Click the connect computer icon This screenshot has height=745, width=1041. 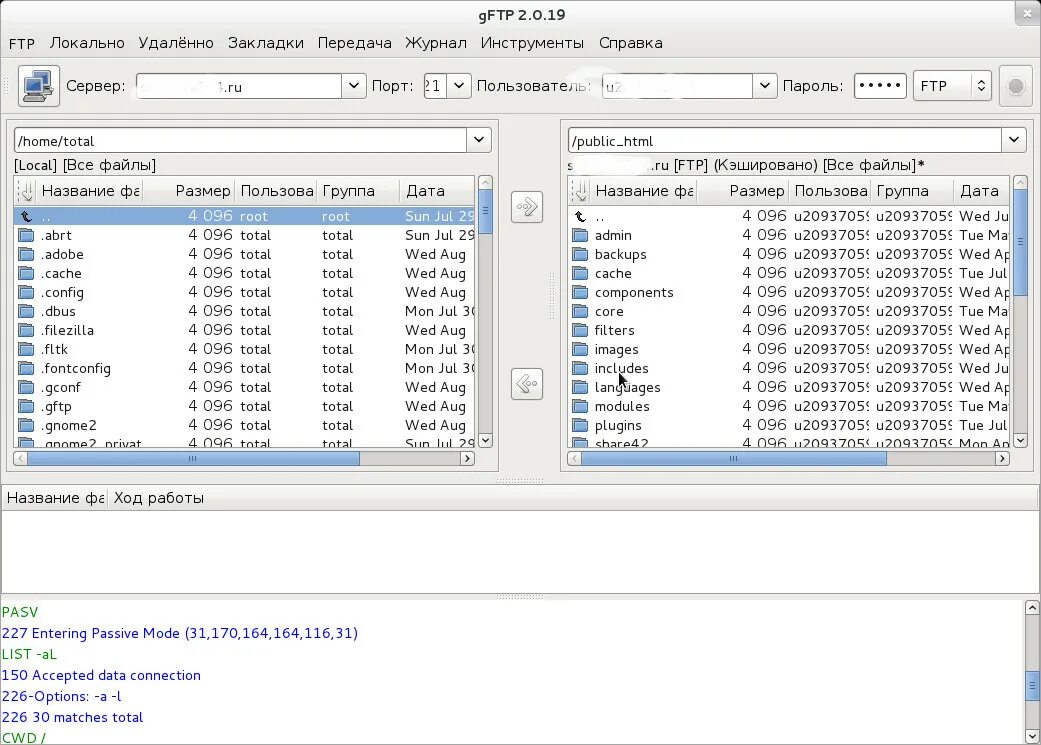[39, 86]
